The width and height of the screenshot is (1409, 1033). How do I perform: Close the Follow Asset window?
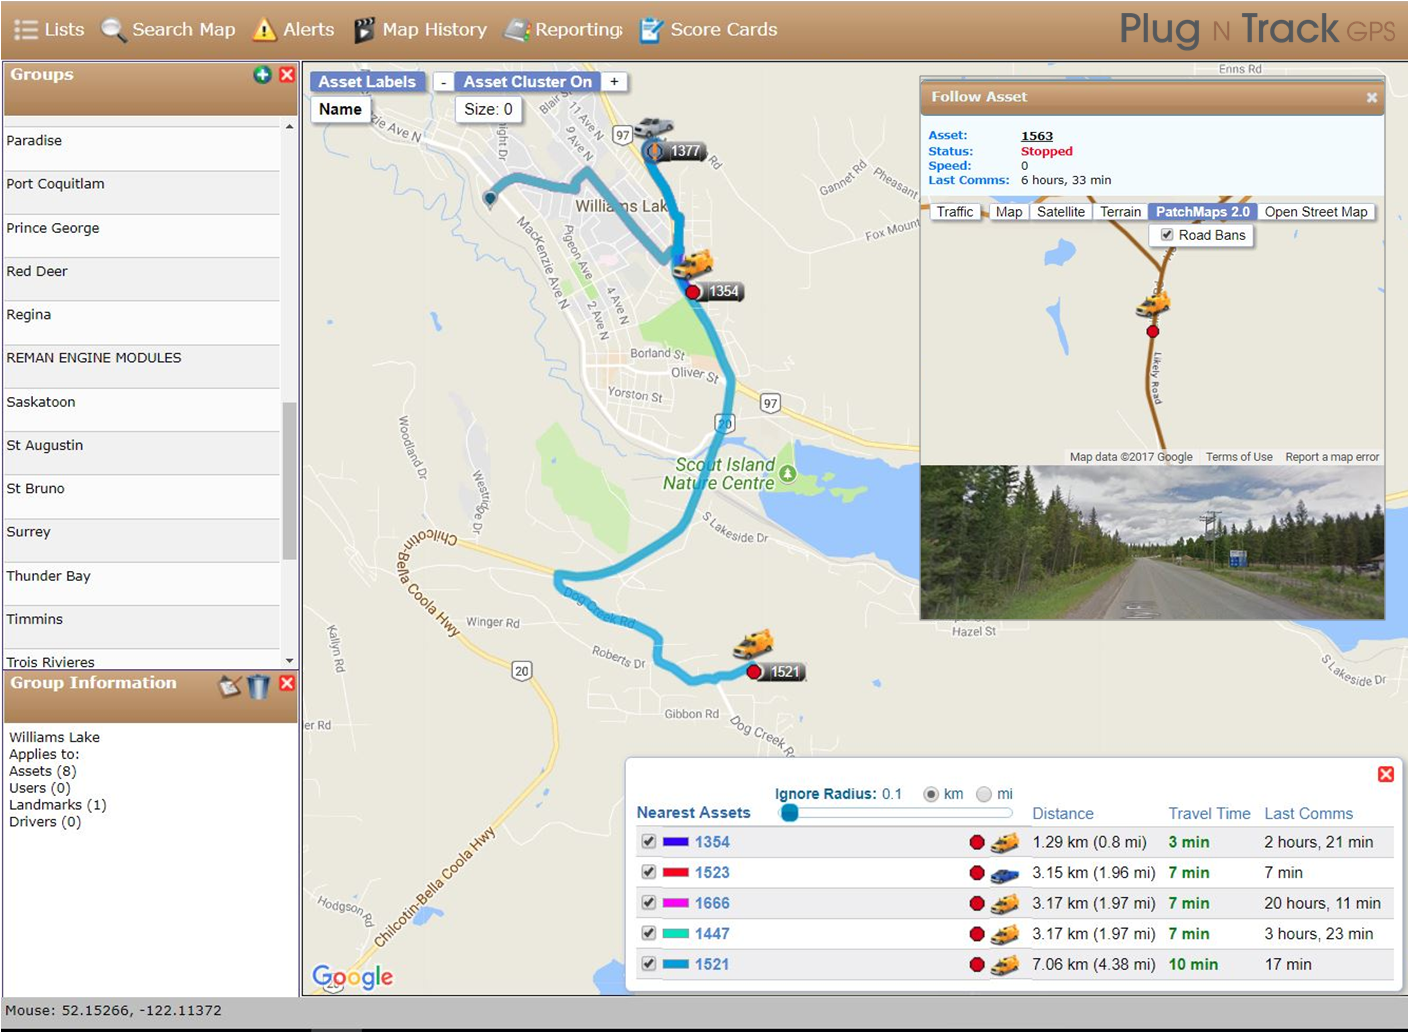pyautogui.click(x=1372, y=98)
